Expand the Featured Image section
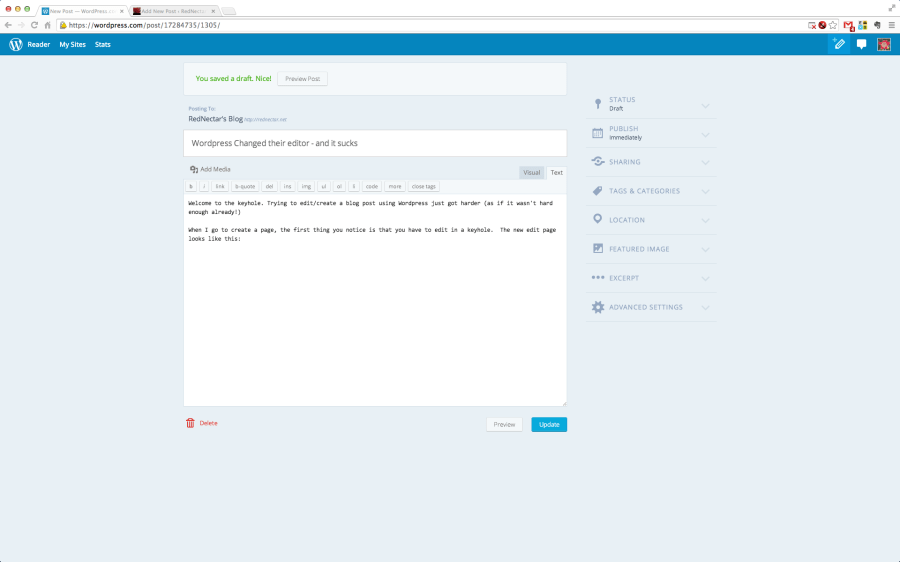Screen dimensions: 900x562 [x=650, y=249]
